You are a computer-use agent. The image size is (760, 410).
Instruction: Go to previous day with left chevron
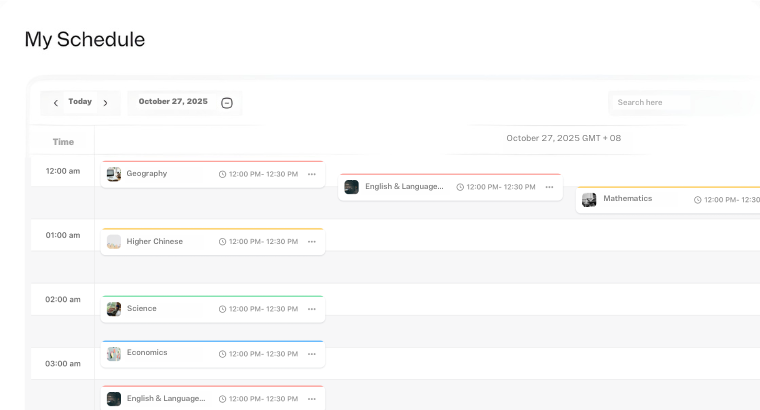coord(55,103)
